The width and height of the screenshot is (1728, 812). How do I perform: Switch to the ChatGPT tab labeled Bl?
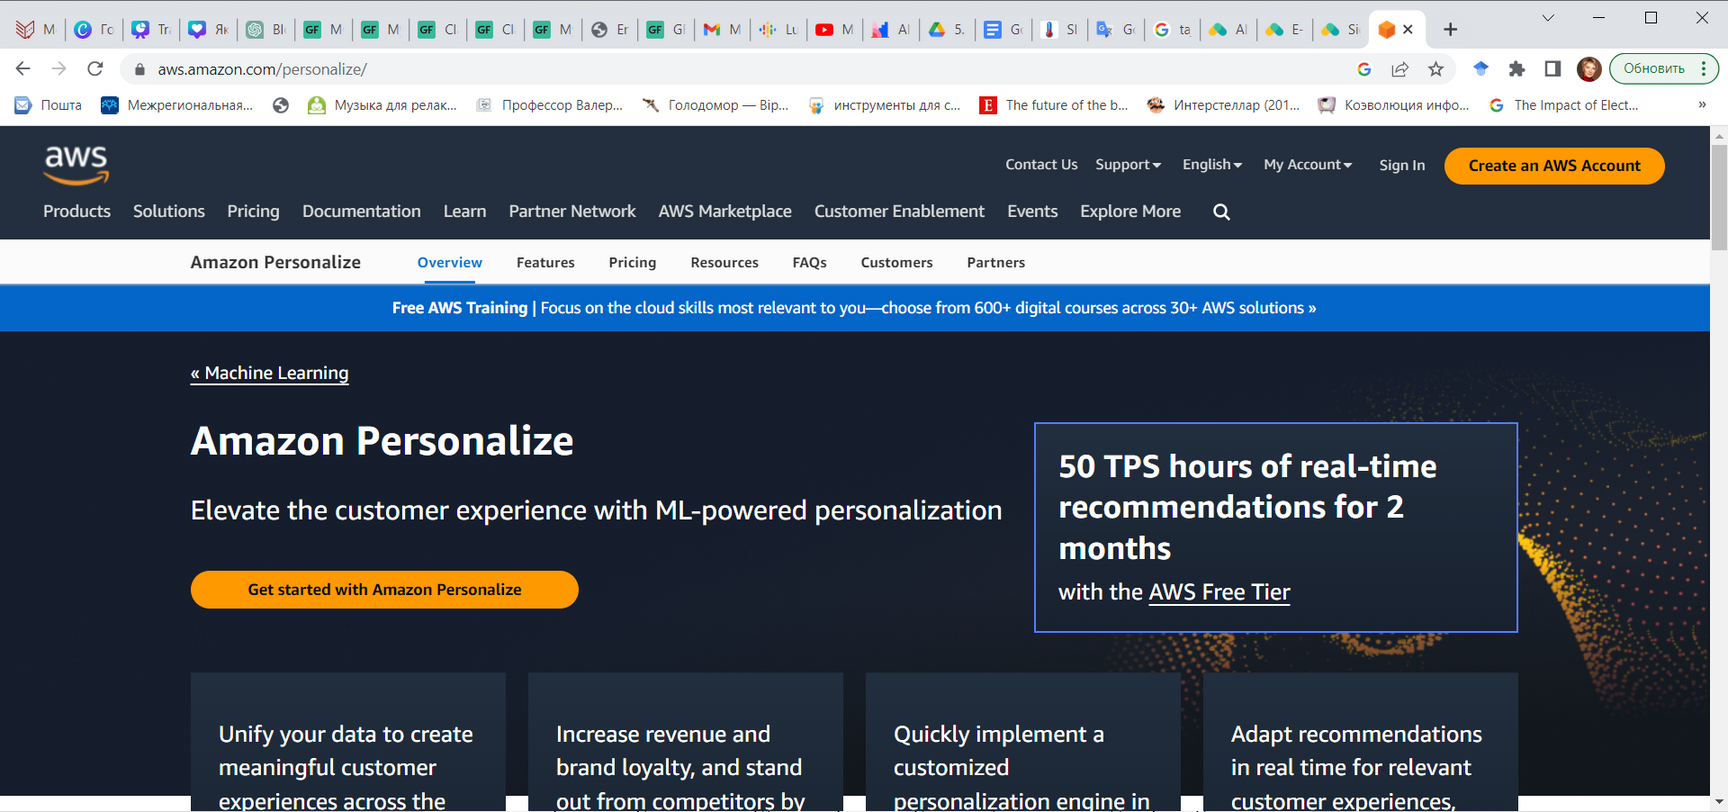tap(266, 30)
